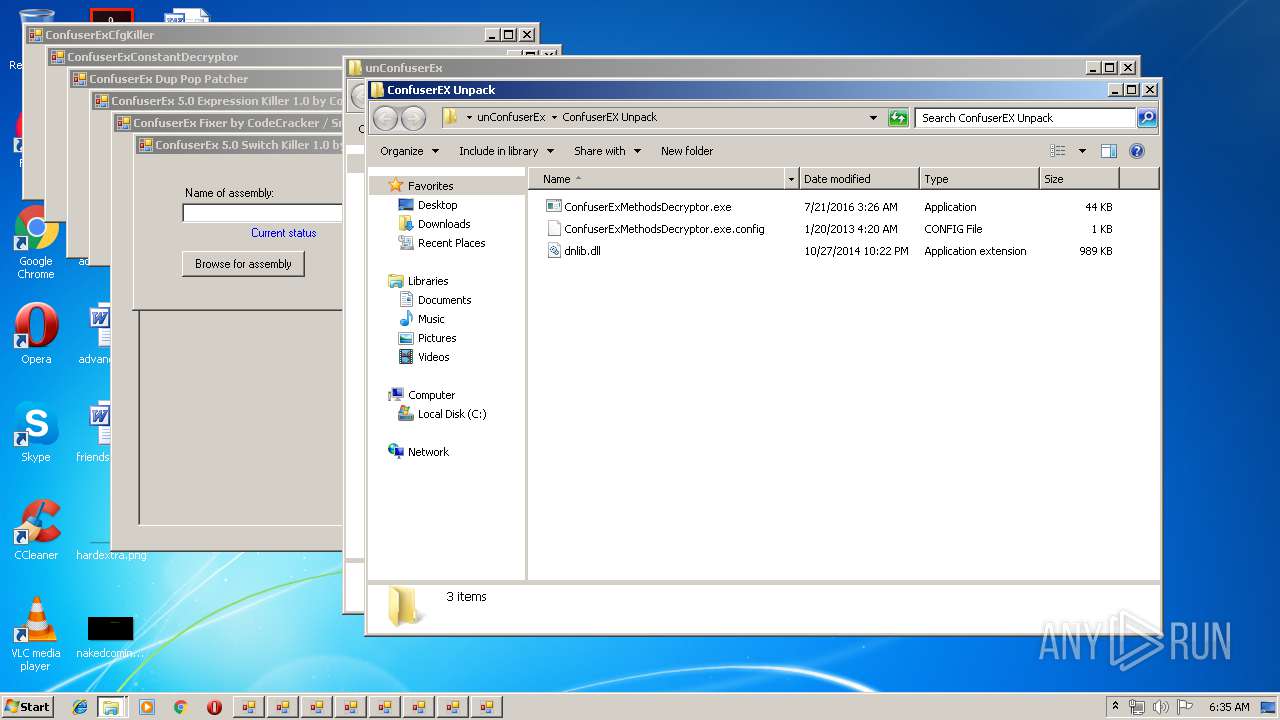Screen dimensions: 1280x720
Task: Open Name column filter dropdown
Action: [x=791, y=179]
